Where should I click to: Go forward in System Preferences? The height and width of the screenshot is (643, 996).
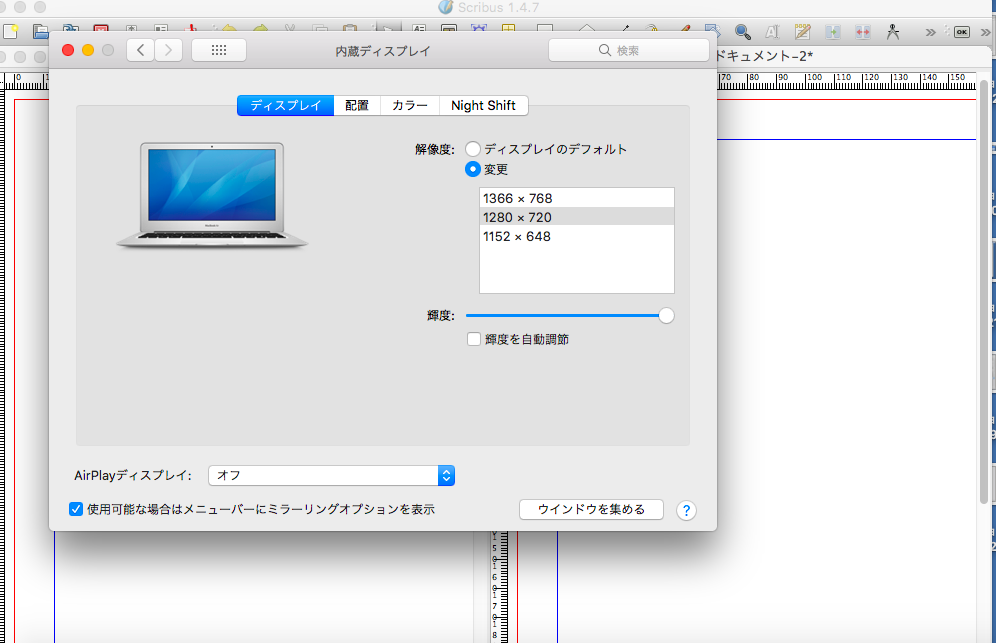pyautogui.click(x=168, y=50)
